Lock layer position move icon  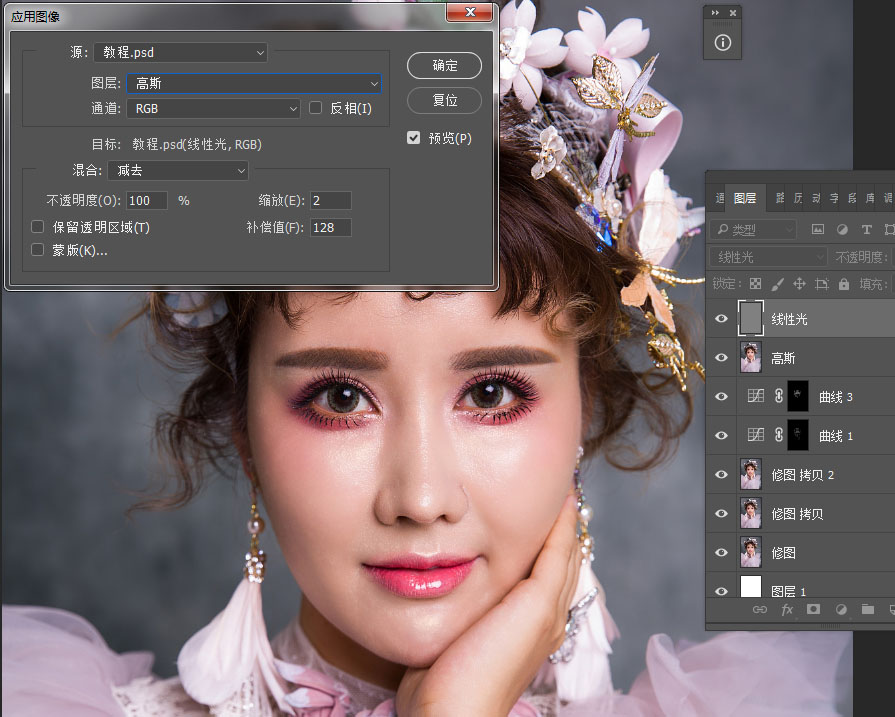[800, 284]
